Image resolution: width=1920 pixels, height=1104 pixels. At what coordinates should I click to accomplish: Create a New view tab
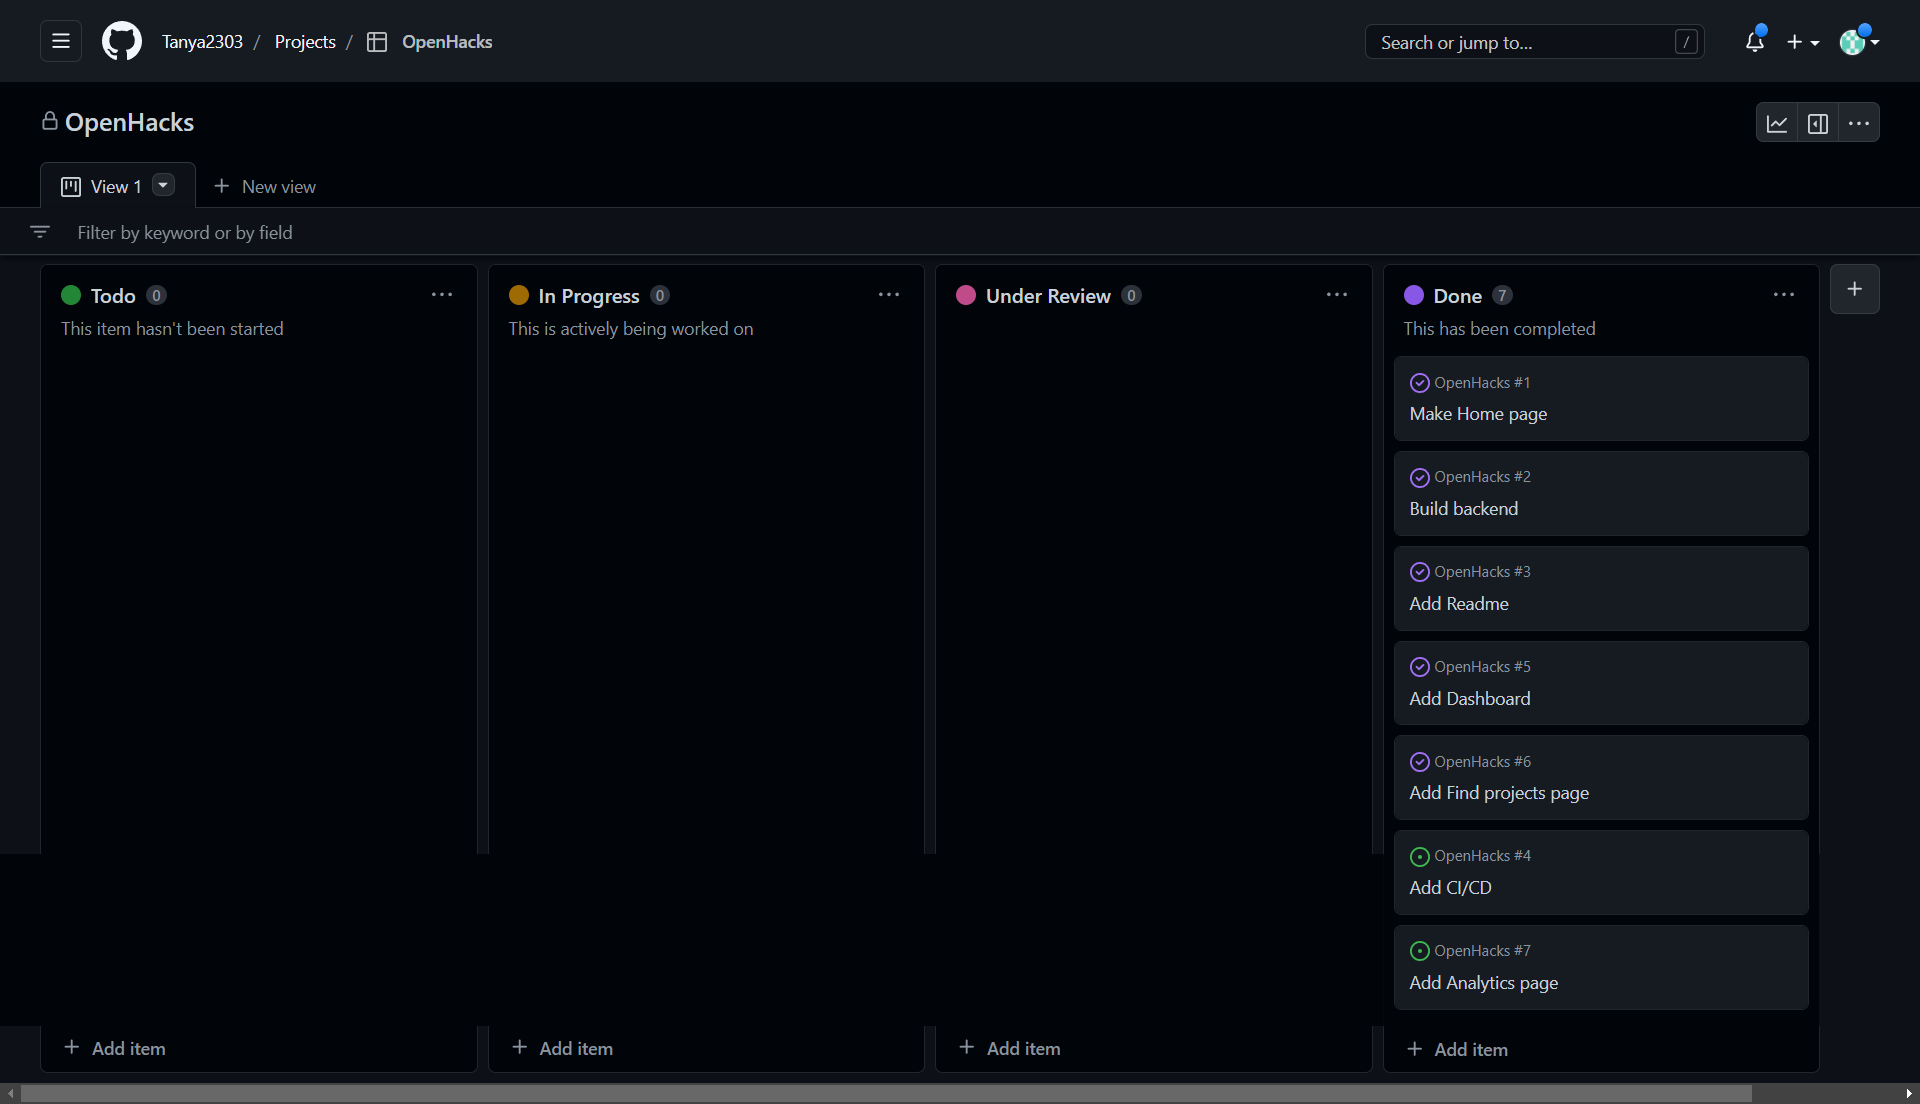point(265,187)
